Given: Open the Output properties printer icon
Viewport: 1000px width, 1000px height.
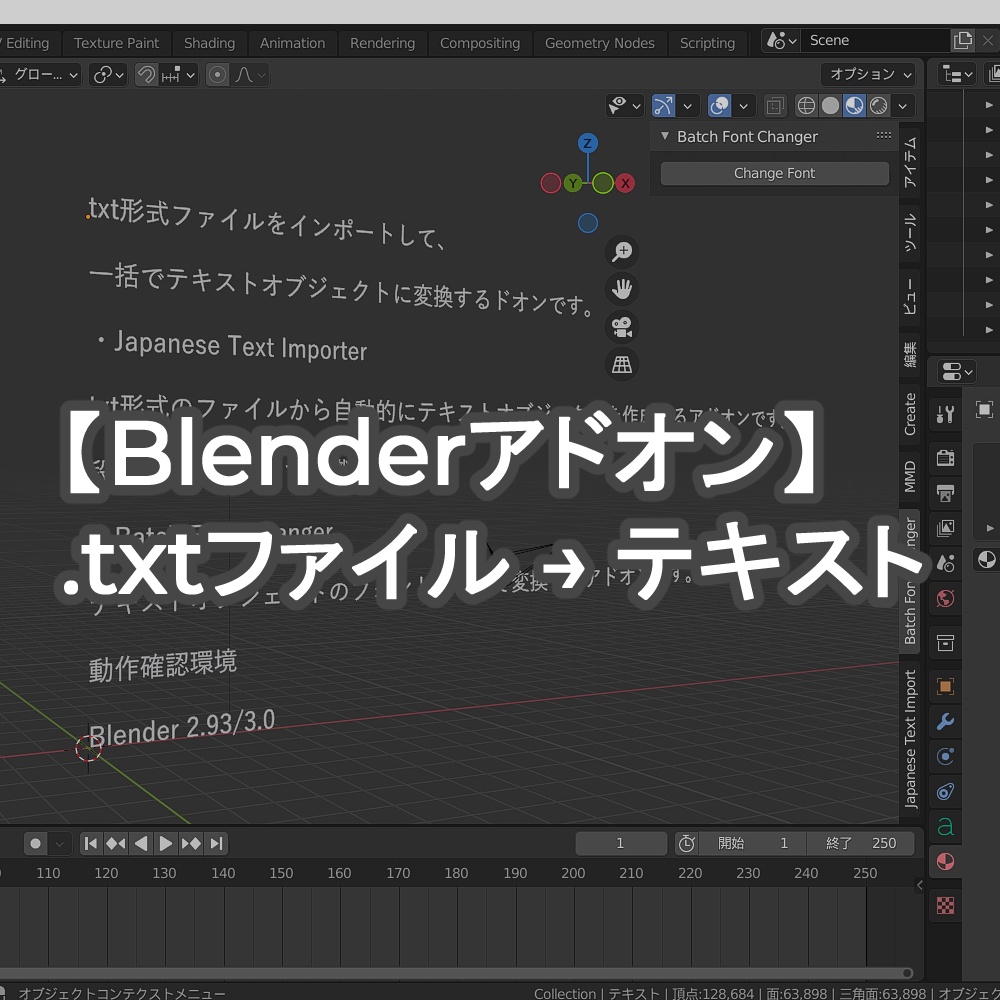Looking at the screenshot, I should [x=945, y=492].
